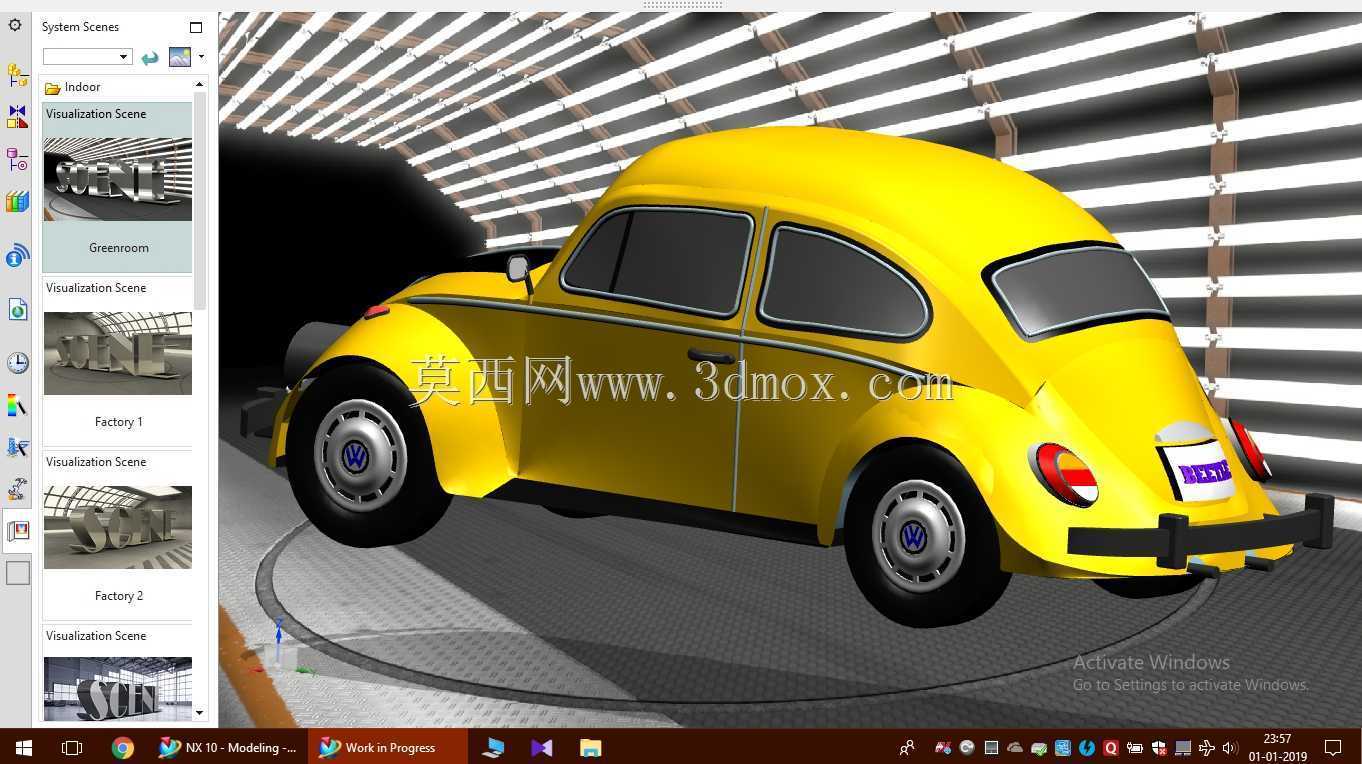
Task: Switch to NX 10 - Modeling window
Action: pos(228,747)
